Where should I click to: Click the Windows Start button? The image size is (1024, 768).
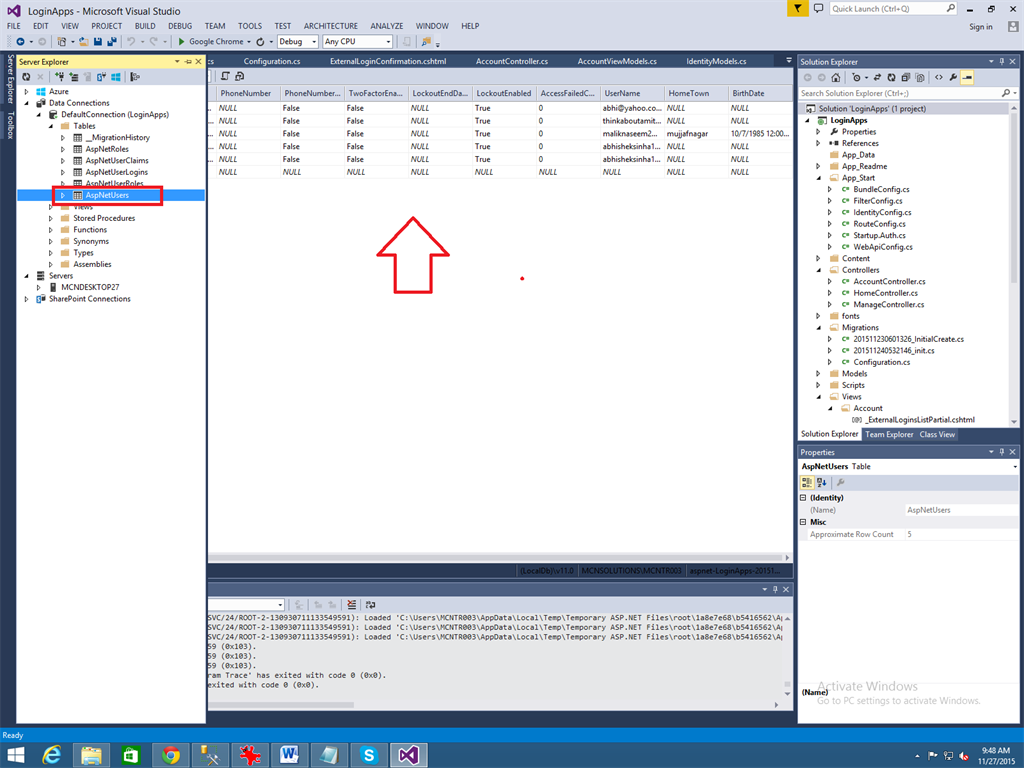pos(15,755)
